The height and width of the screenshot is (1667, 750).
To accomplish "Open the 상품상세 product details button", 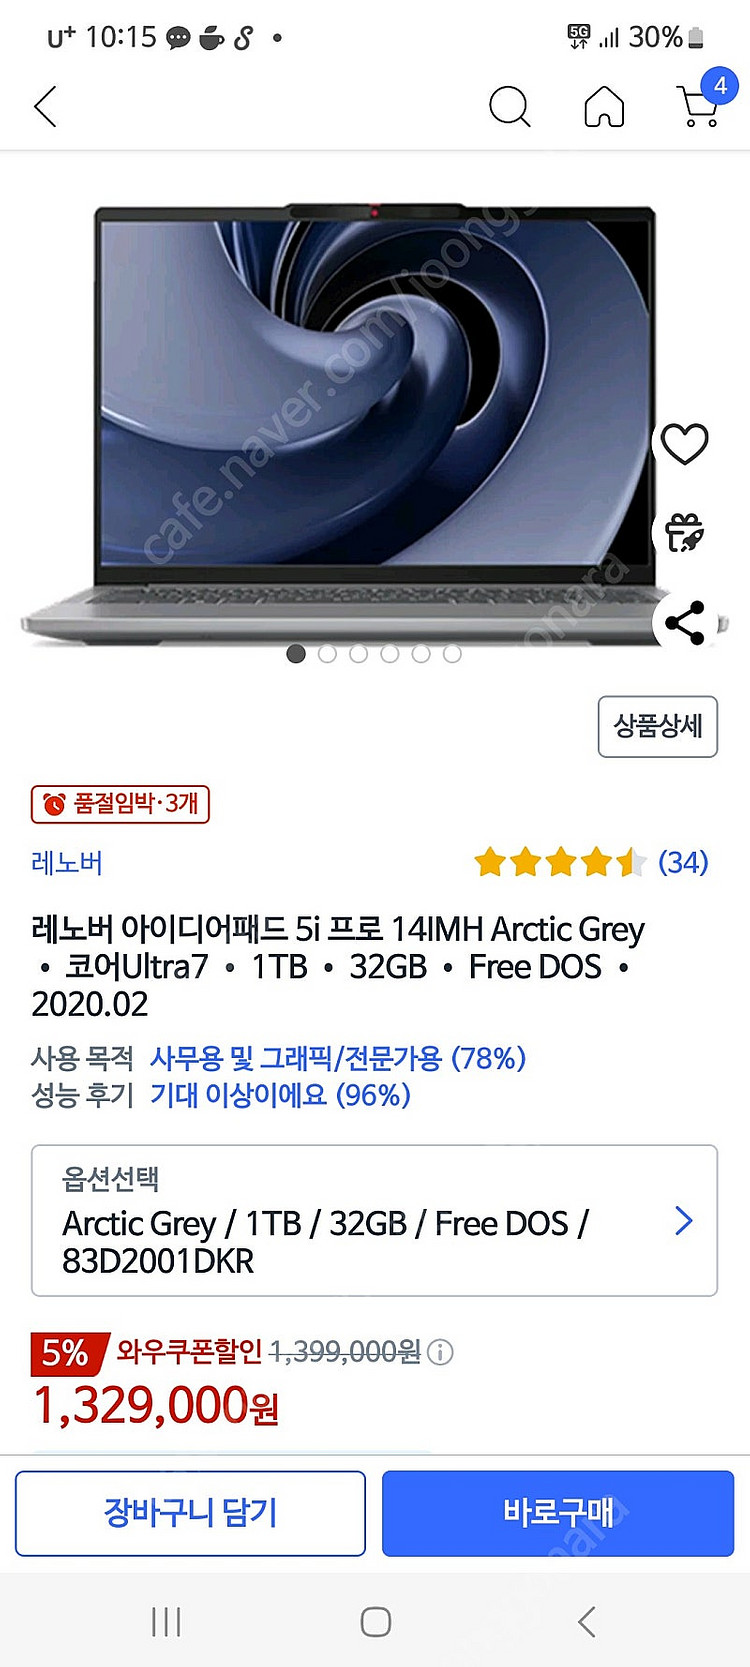I will click(x=658, y=726).
